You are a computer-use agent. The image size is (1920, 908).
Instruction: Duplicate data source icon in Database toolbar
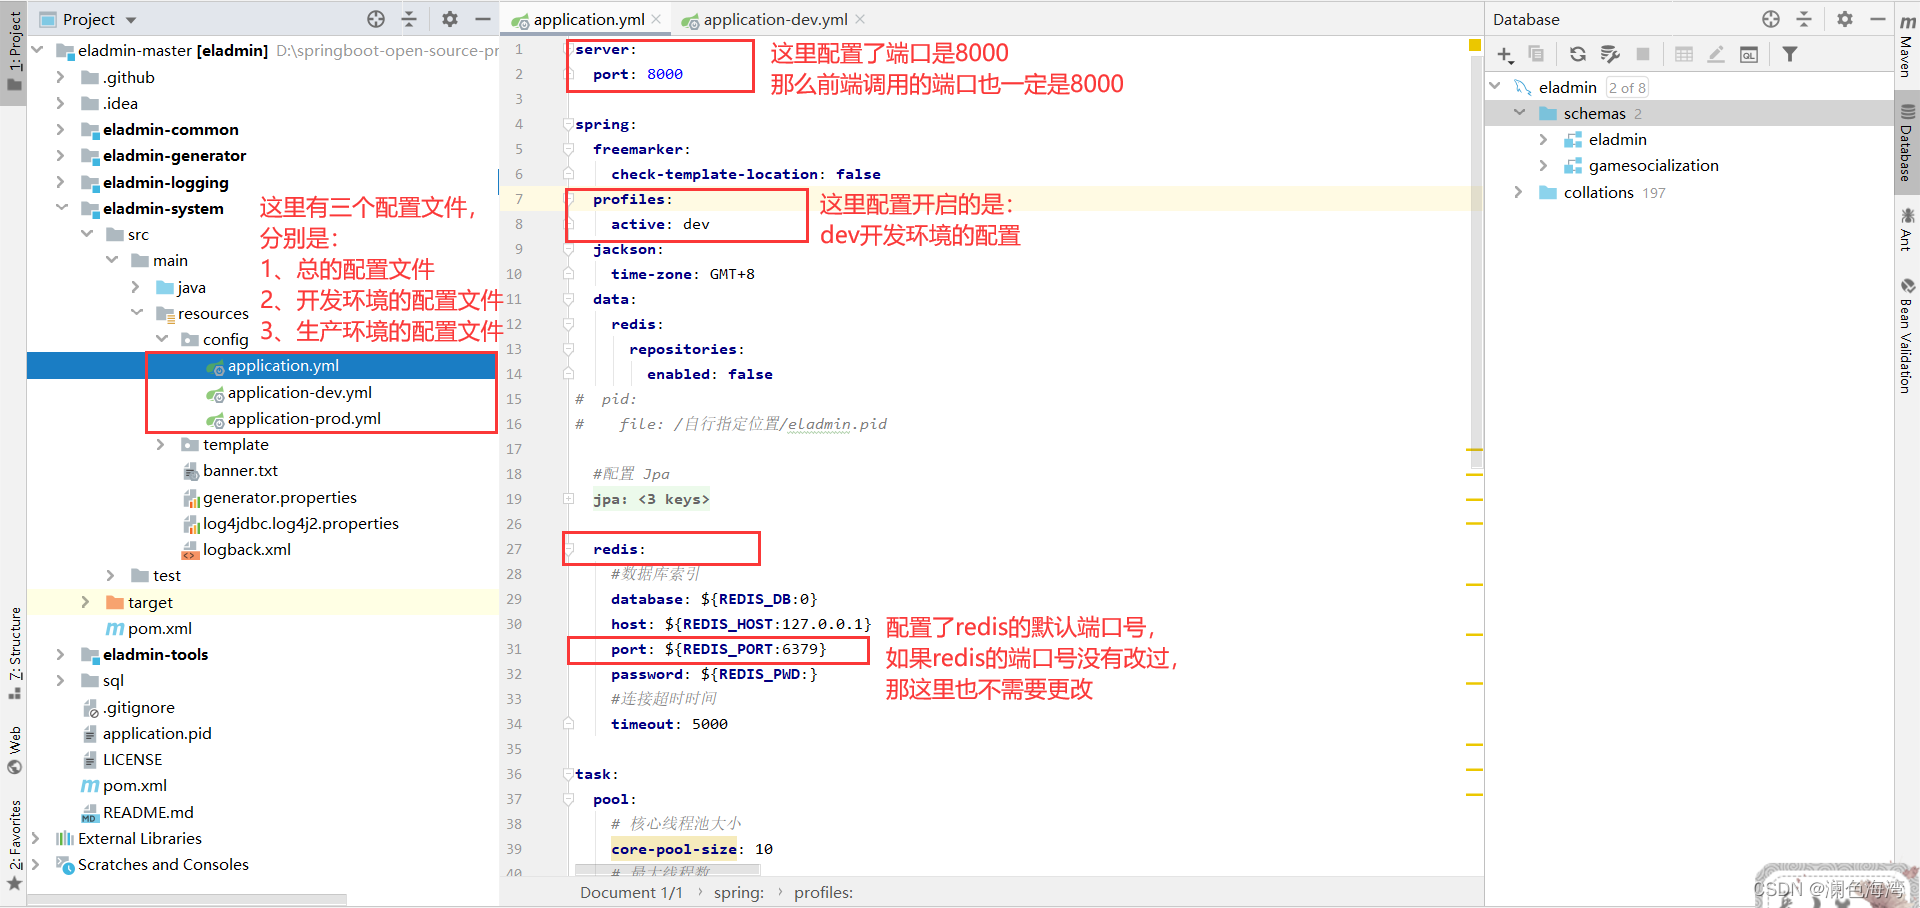point(1536,54)
